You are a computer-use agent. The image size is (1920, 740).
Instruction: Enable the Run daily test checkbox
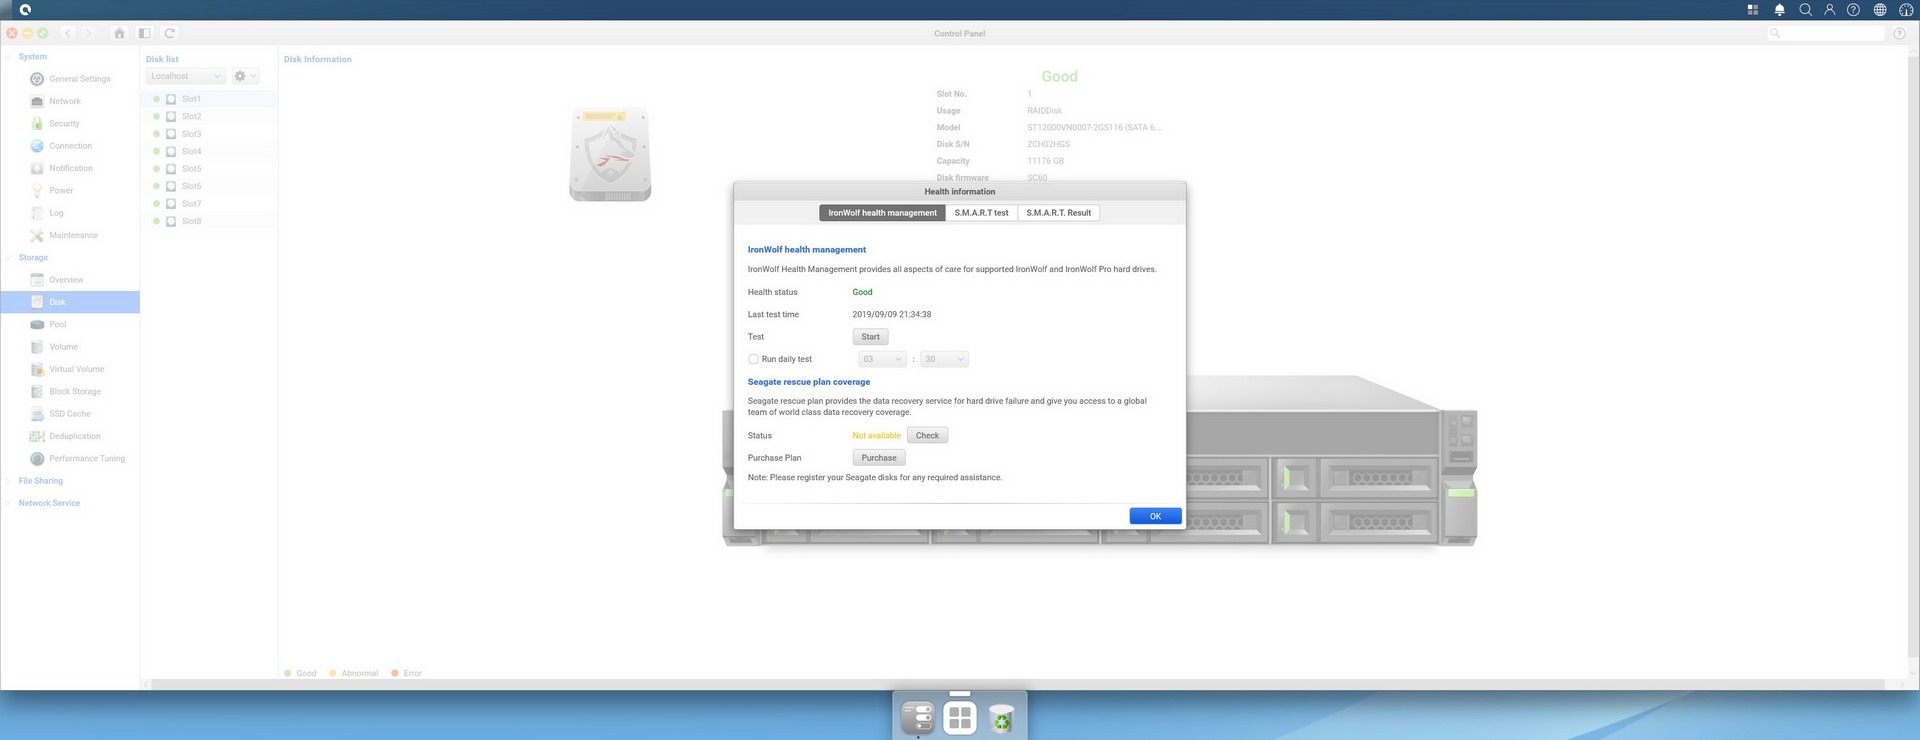[x=753, y=359]
